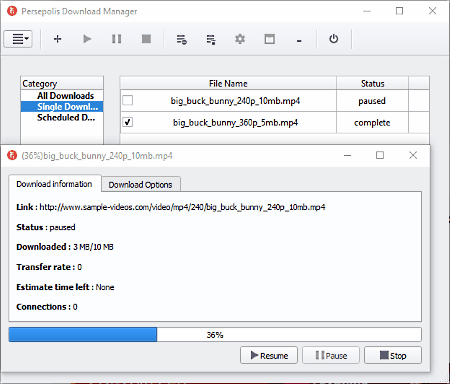
Task: Open preferences gear icon
Action: (x=240, y=39)
